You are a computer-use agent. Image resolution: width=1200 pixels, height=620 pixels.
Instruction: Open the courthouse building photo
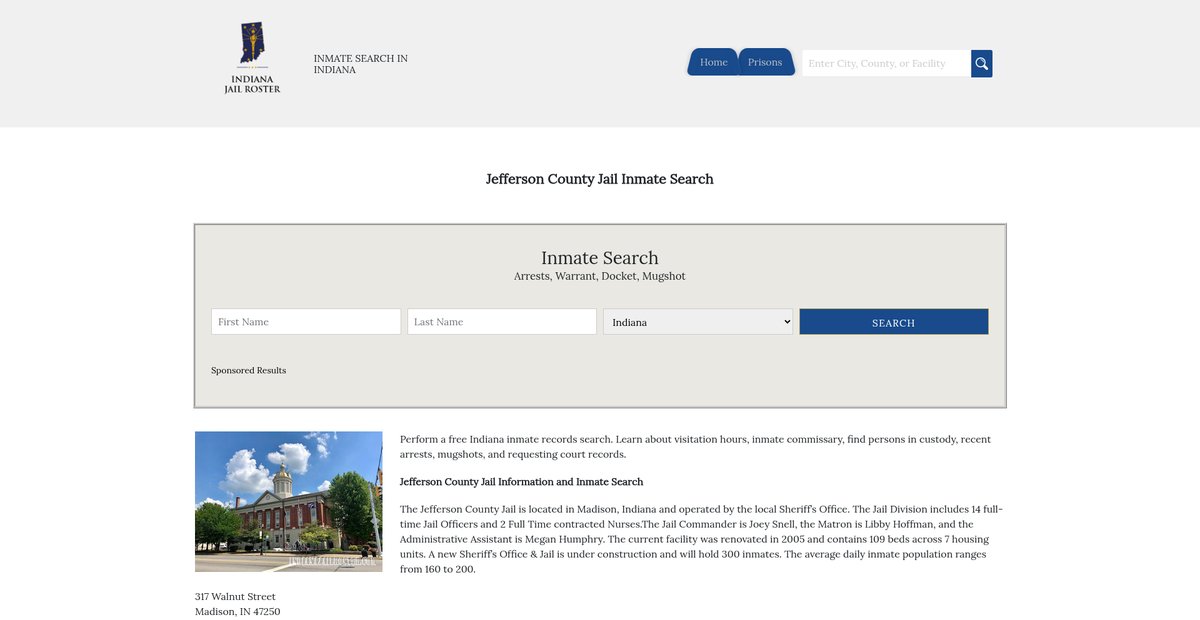click(x=288, y=501)
